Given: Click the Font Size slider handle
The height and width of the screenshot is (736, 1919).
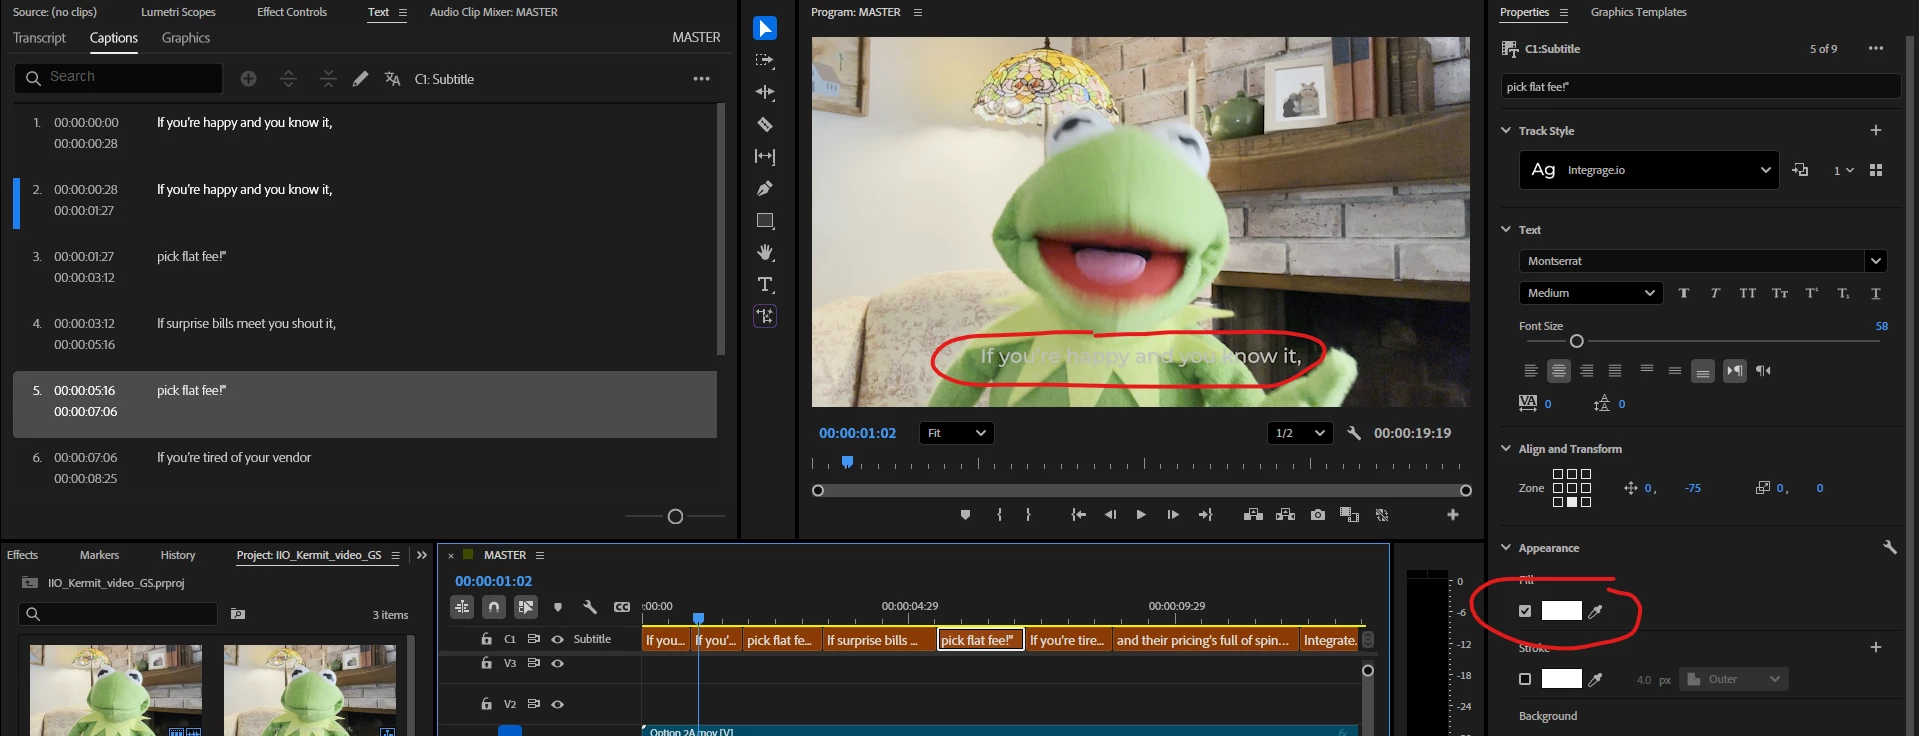Looking at the screenshot, I should [1577, 341].
